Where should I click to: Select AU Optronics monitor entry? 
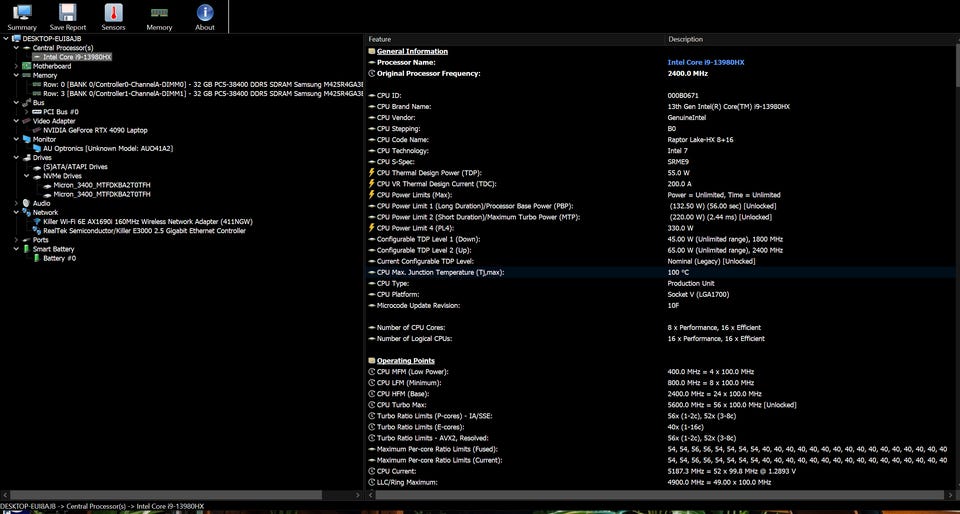pyautogui.click(x=108, y=148)
